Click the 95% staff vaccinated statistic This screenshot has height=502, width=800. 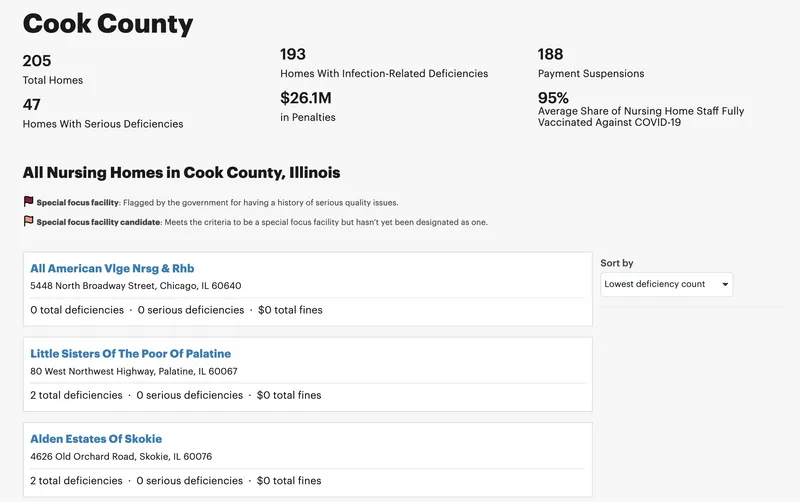point(641,109)
